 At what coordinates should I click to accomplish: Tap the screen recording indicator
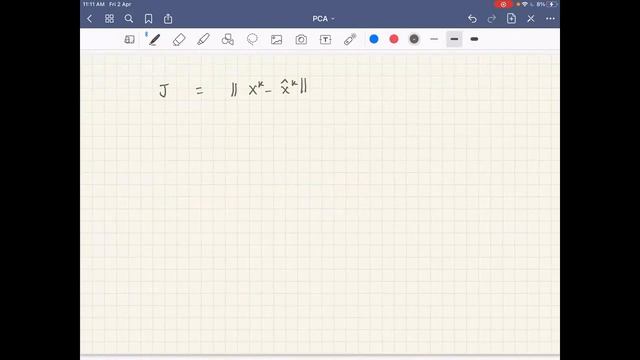(x=503, y=4)
